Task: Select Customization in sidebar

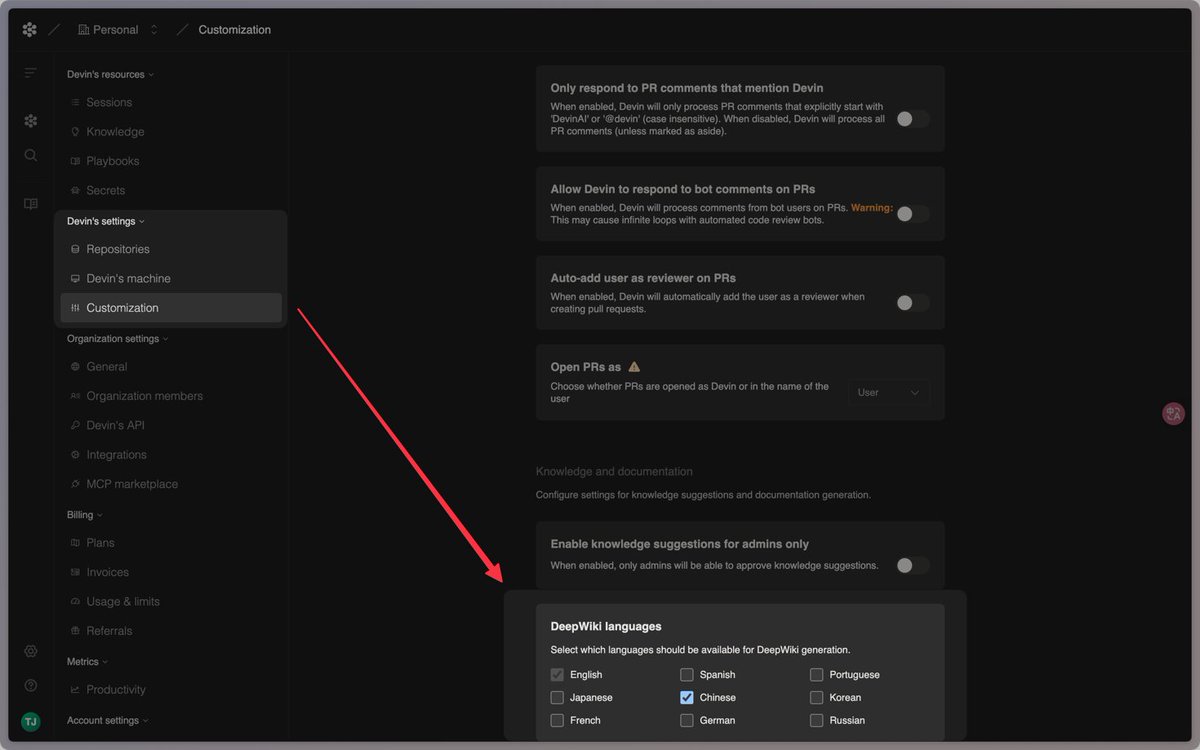Action: pyautogui.click(x=171, y=308)
